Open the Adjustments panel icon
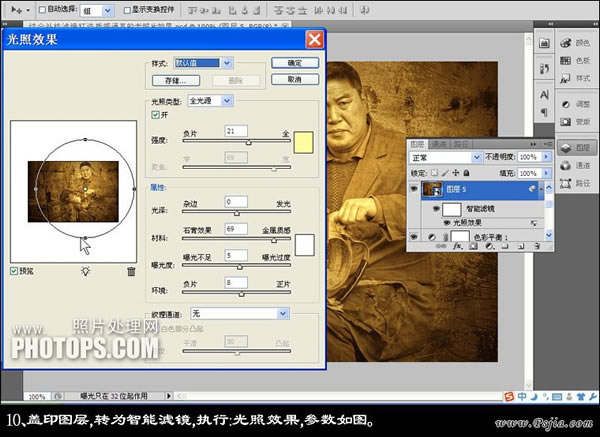600x437 pixels. pyautogui.click(x=566, y=104)
